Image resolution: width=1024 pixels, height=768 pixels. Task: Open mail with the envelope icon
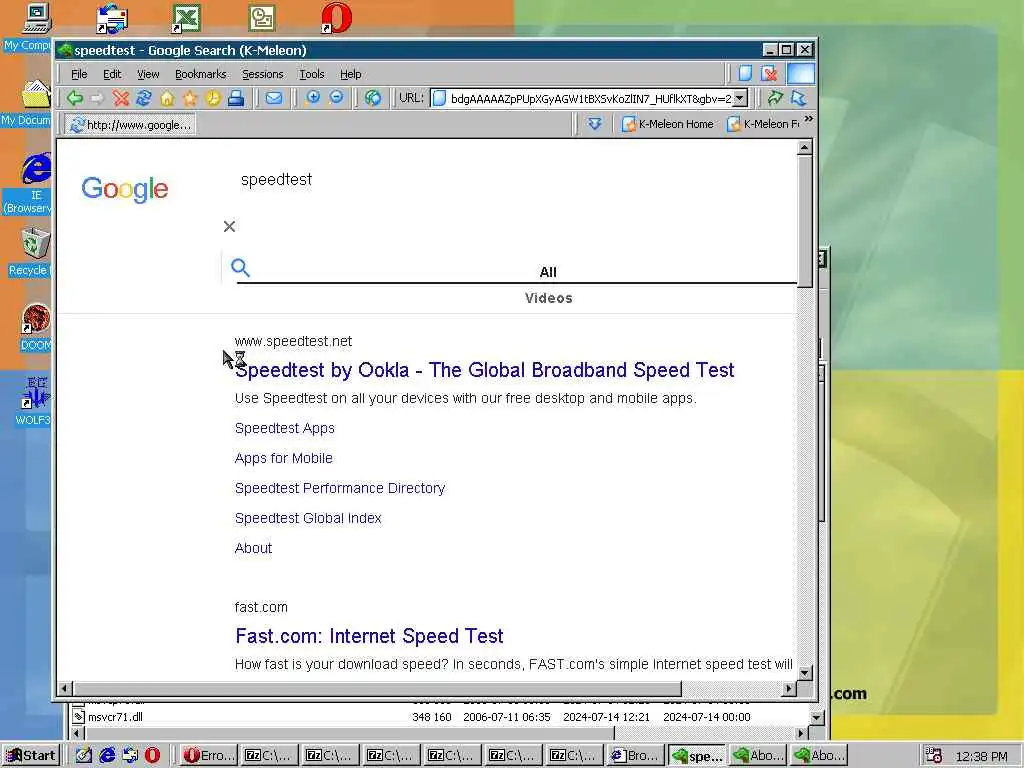tap(274, 99)
